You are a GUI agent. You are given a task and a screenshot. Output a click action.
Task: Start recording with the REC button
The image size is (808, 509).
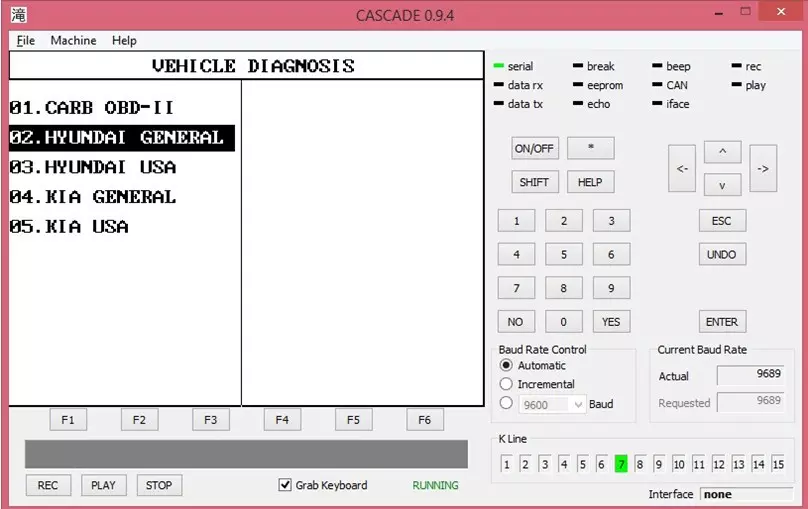pos(48,485)
